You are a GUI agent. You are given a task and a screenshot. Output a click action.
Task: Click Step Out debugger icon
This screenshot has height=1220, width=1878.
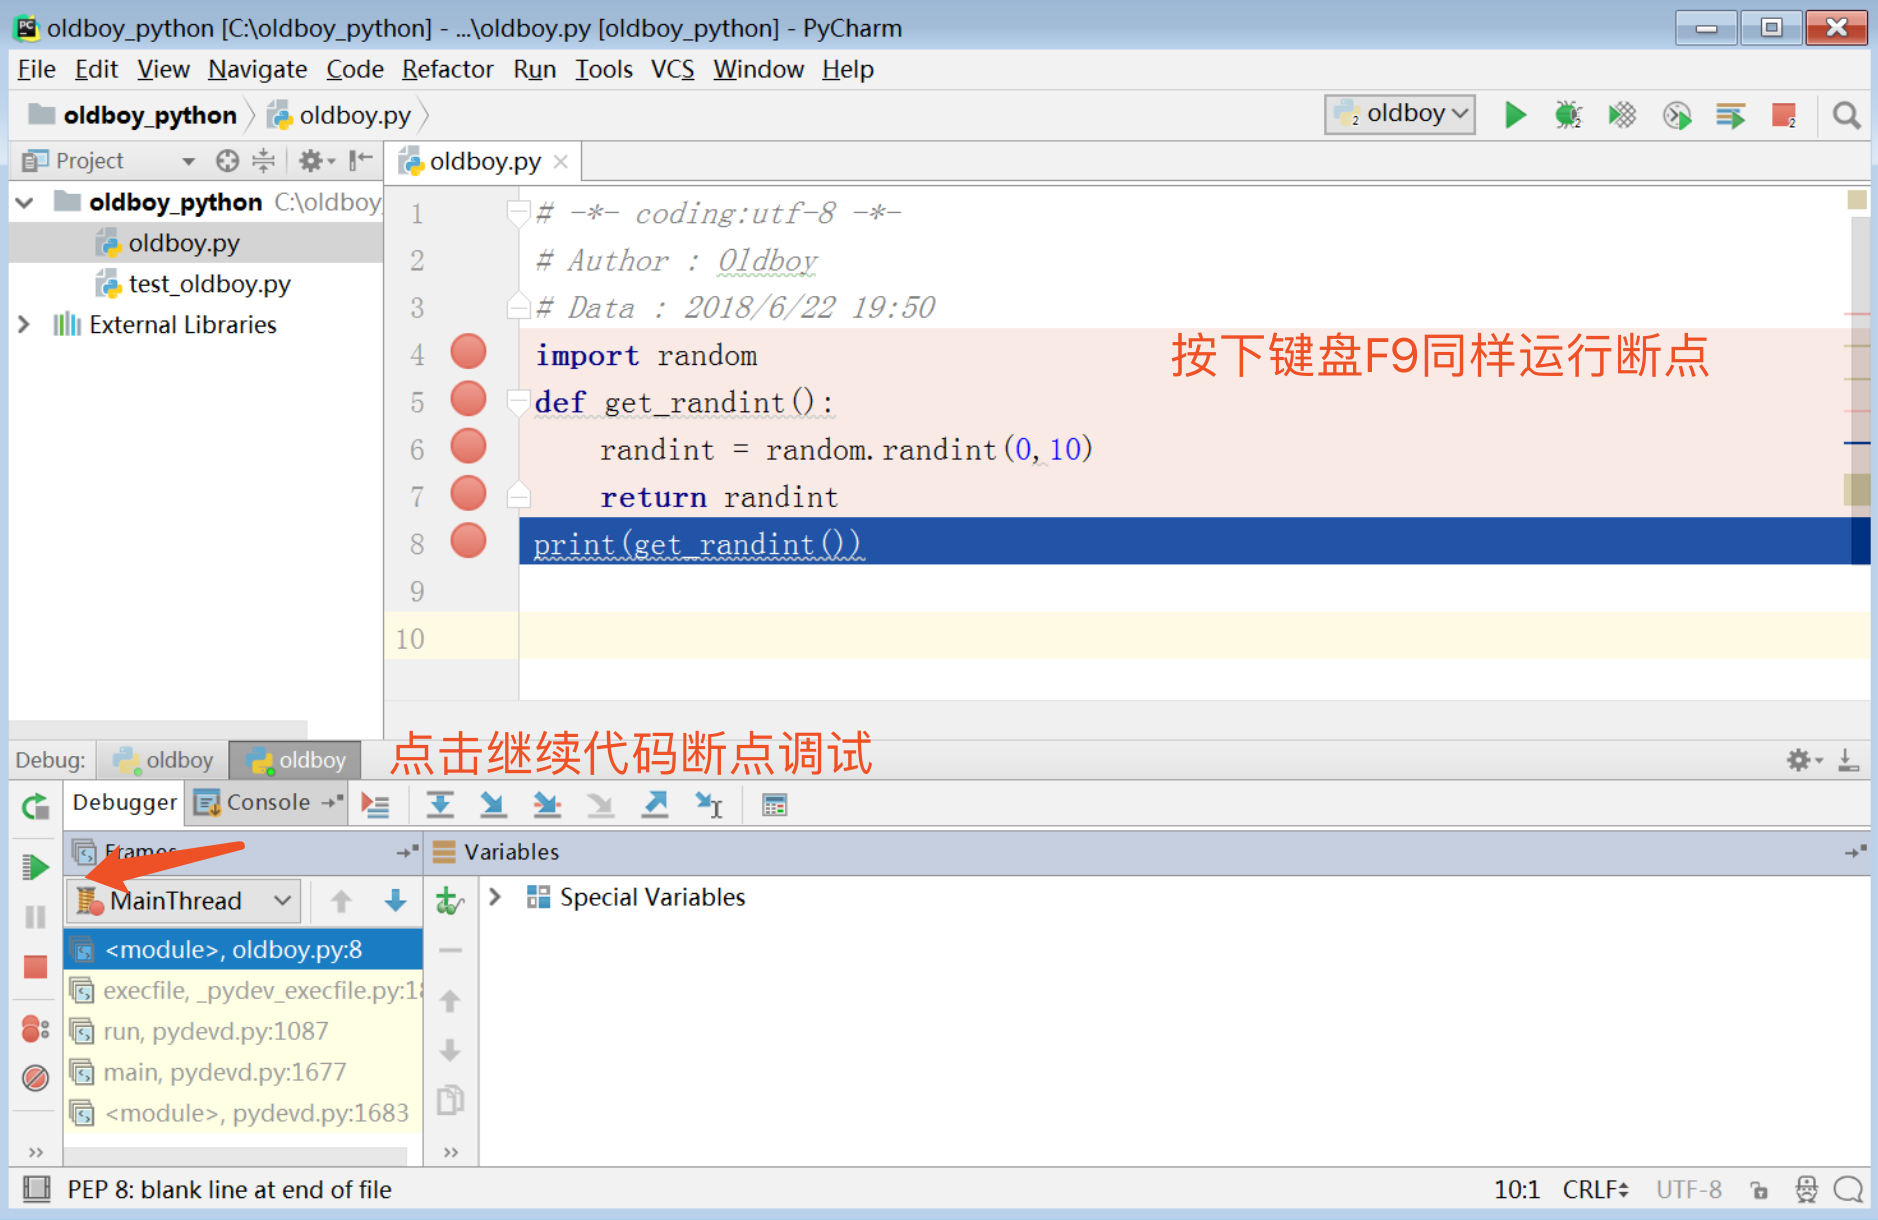(x=655, y=805)
